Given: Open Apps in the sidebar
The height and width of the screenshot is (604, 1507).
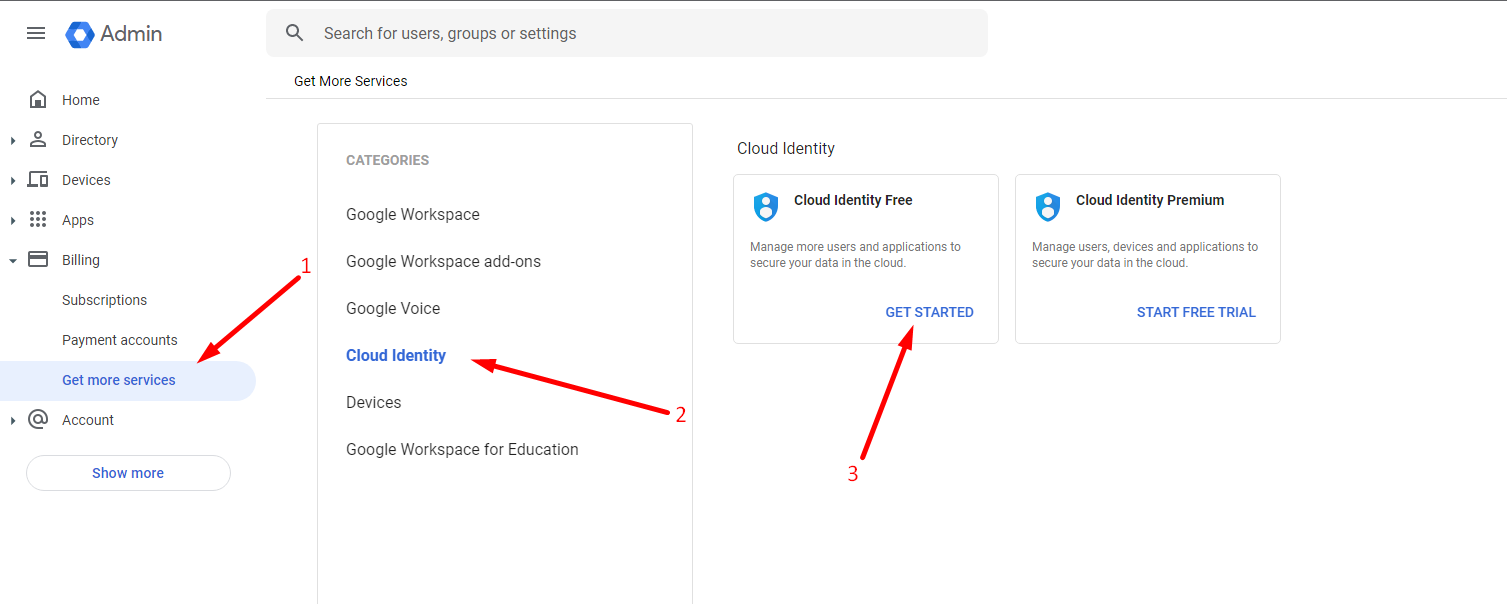Looking at the screenshot, I should point(78,220).
